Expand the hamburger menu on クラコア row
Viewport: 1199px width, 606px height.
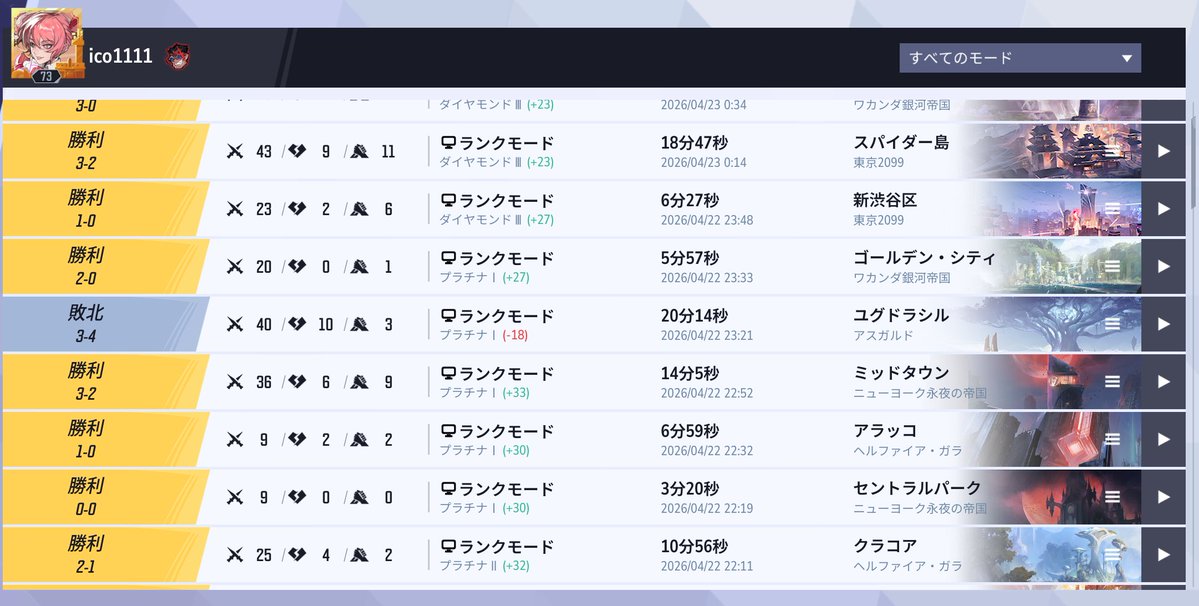tap(1112, 552)
